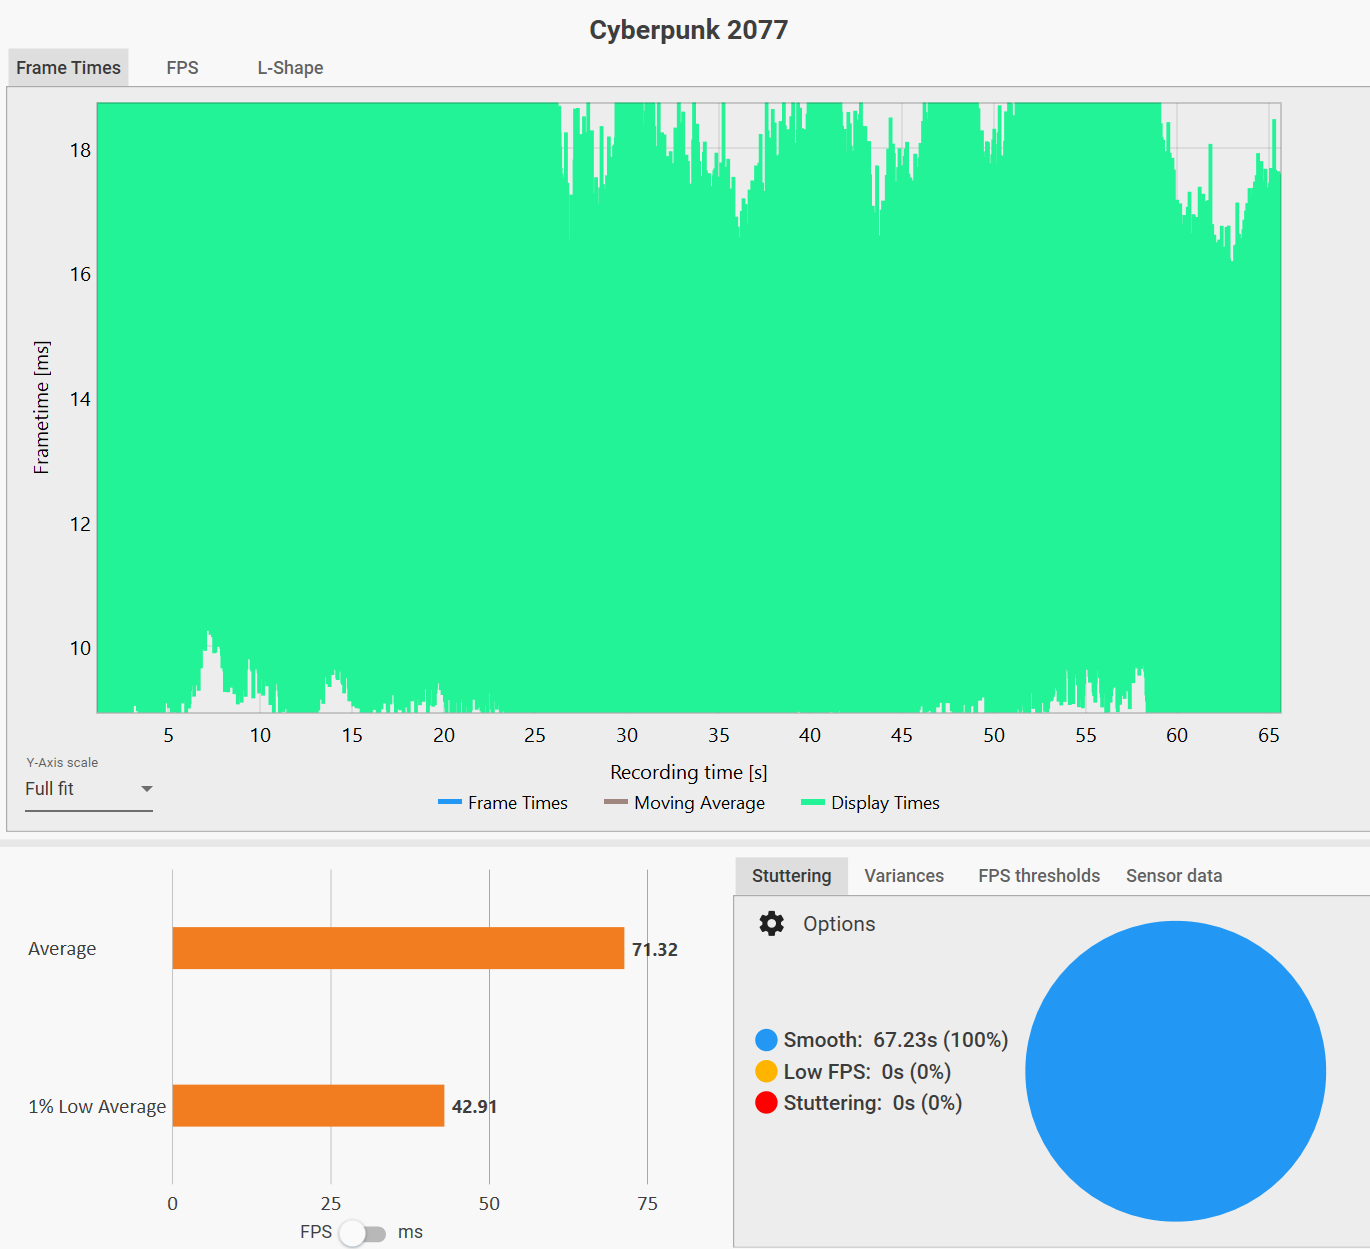Screen dimensions: 1370x1249
Task: Select the Stuttering tab
Action: point(791,876)
